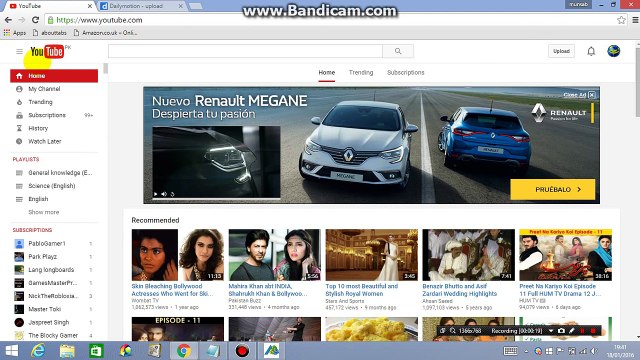The height and width of the screenshot is (360, 640).
Task: Switch to the Trending top tab
Action: (x=361, y=73)
